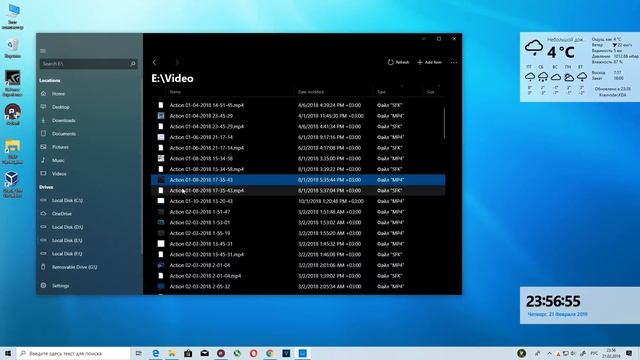Click the search magnifier icon in sidebar
Image resolution: width=640 pixels, height=360 pixels.
(x=133, y=64)
